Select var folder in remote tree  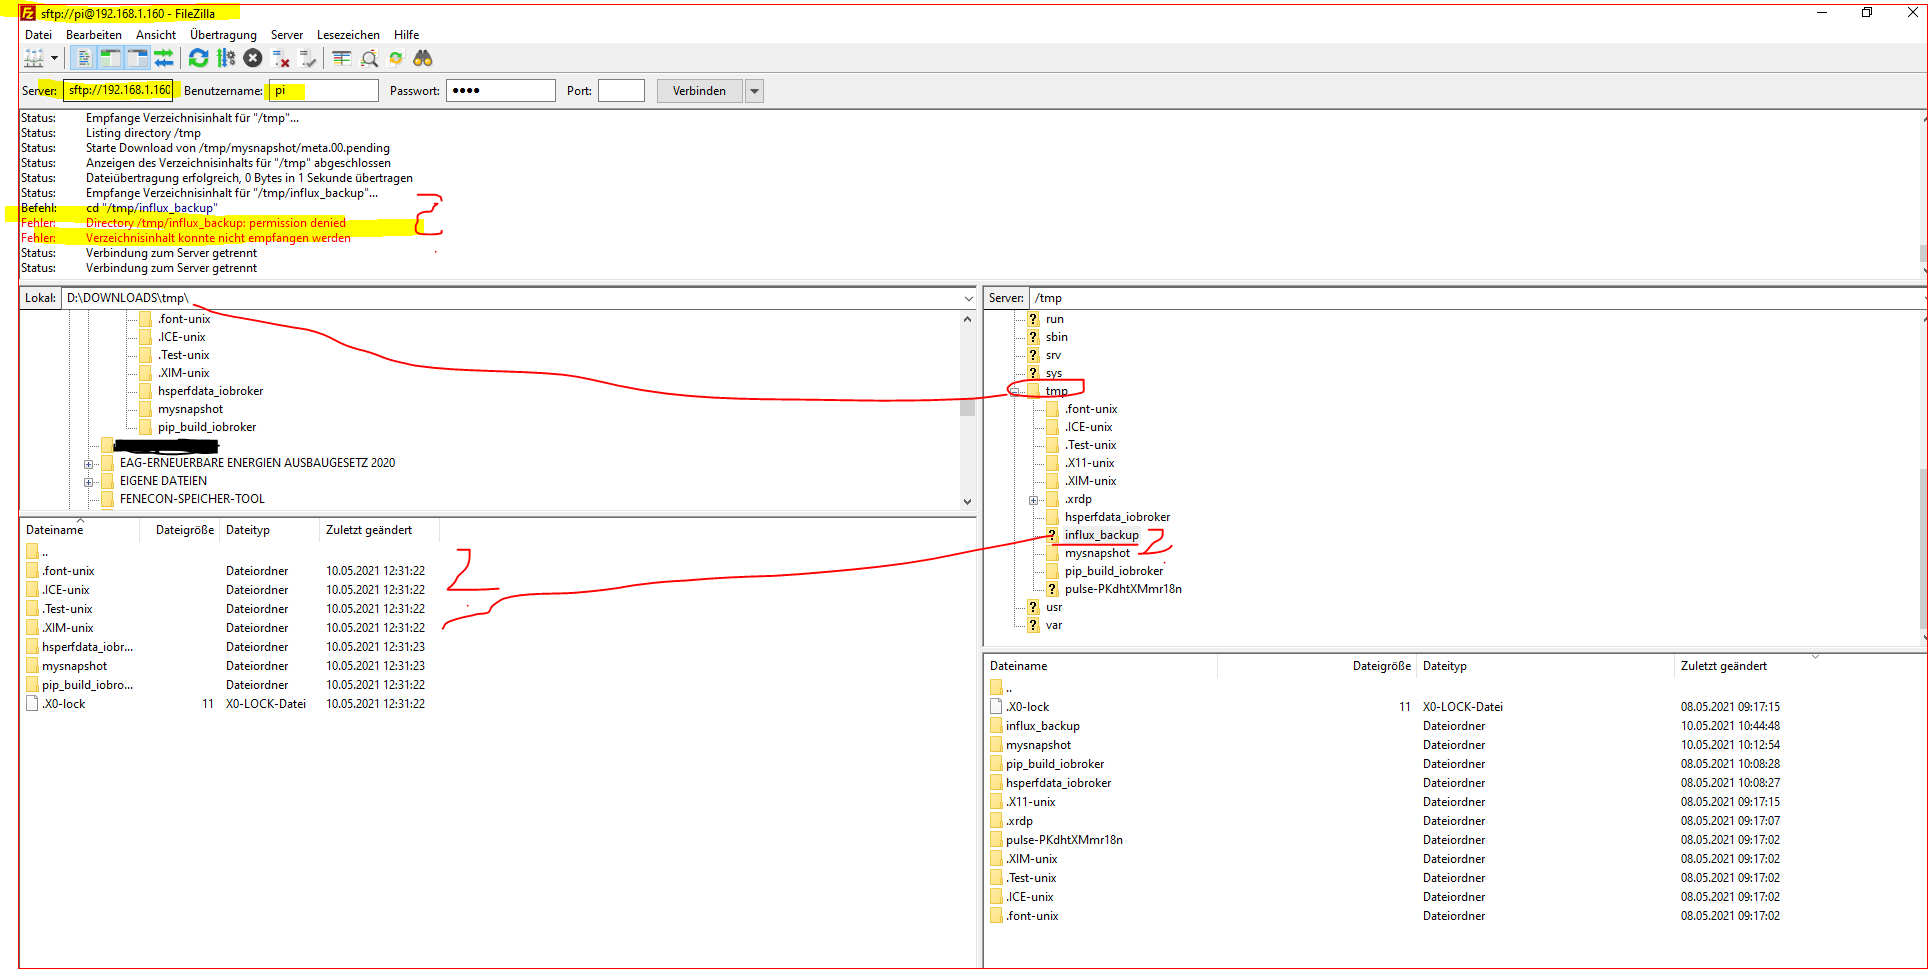(x=1054, y=625)
